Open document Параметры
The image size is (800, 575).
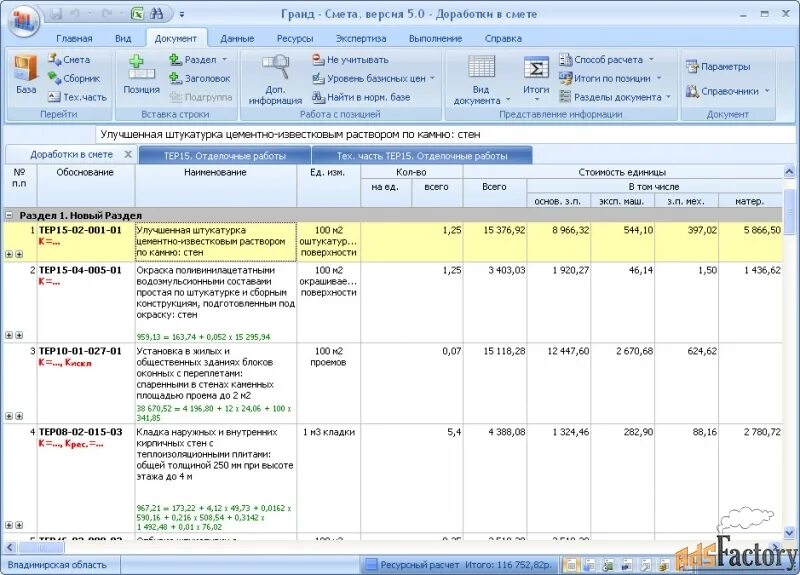tap(718, 67)
